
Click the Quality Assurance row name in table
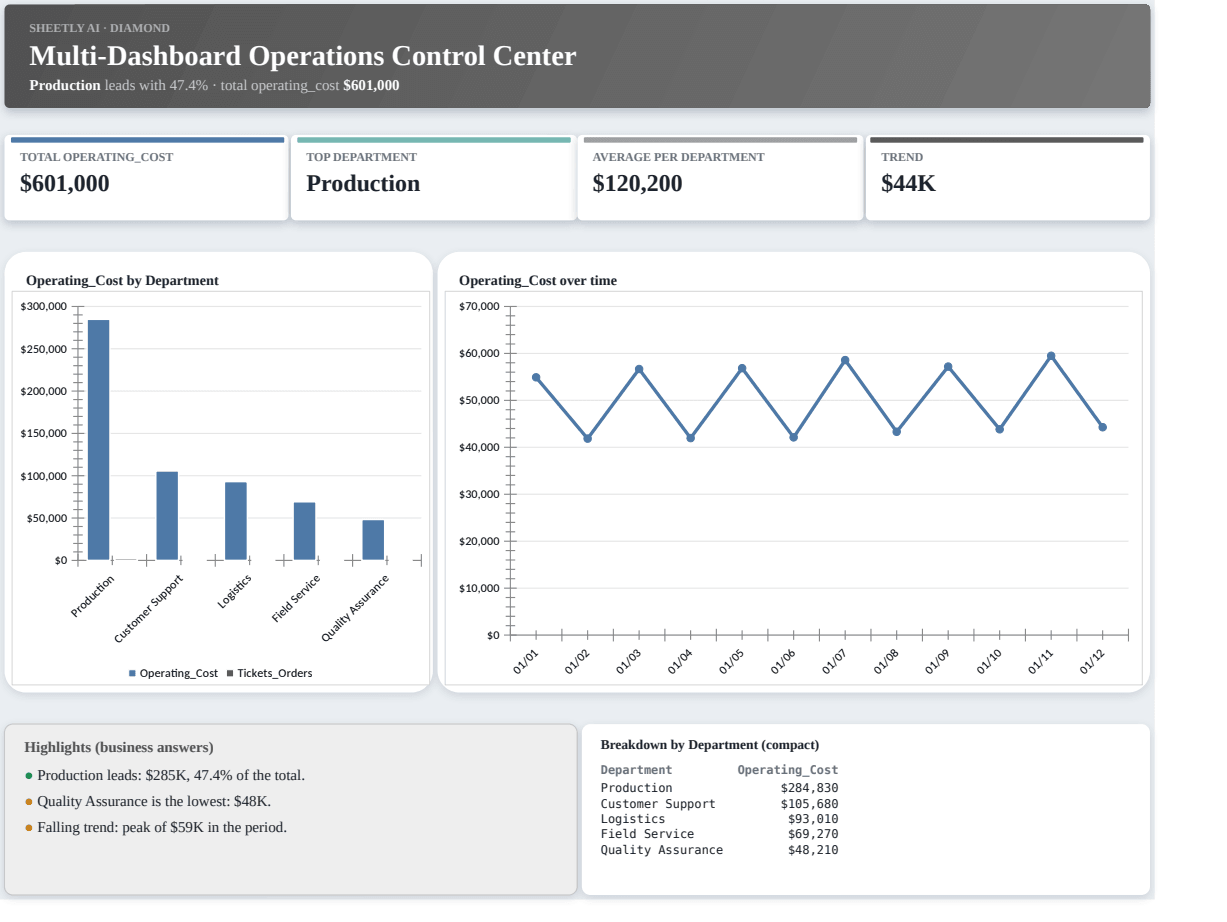[x=661, y=850]
